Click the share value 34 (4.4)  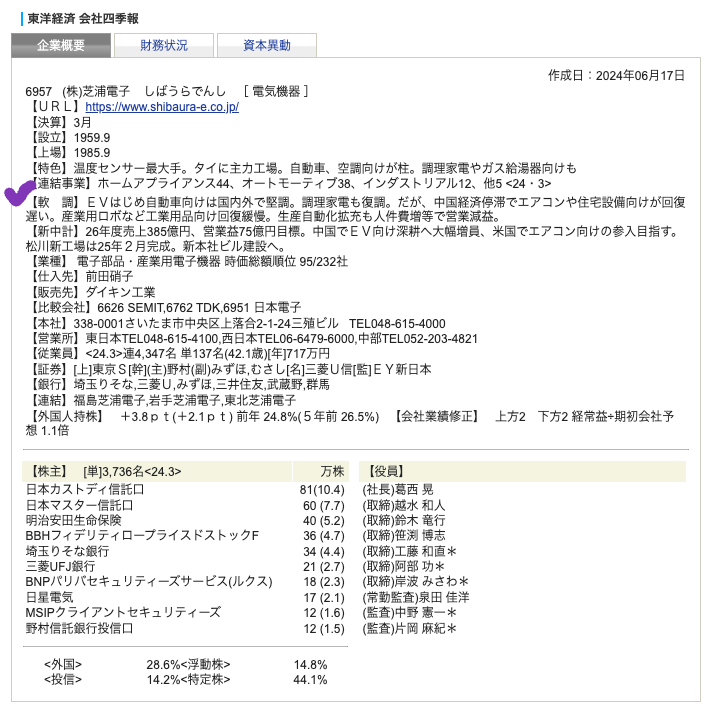(324, 551)
